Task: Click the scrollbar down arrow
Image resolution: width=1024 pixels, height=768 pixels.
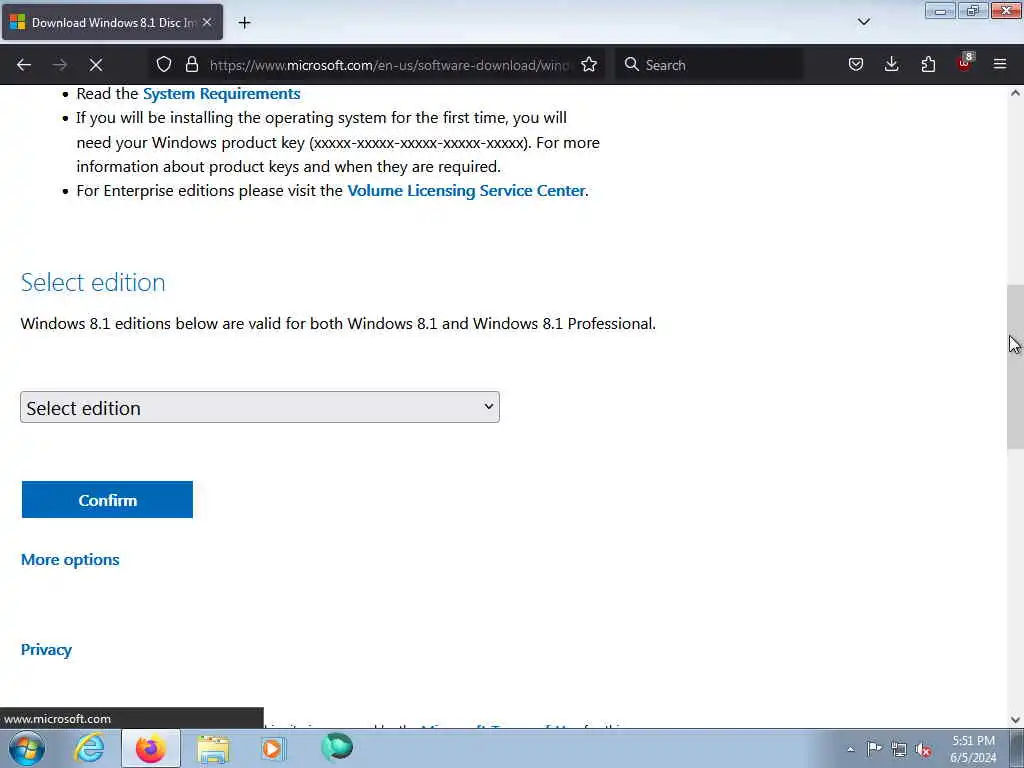Action: pos(1015,720)
